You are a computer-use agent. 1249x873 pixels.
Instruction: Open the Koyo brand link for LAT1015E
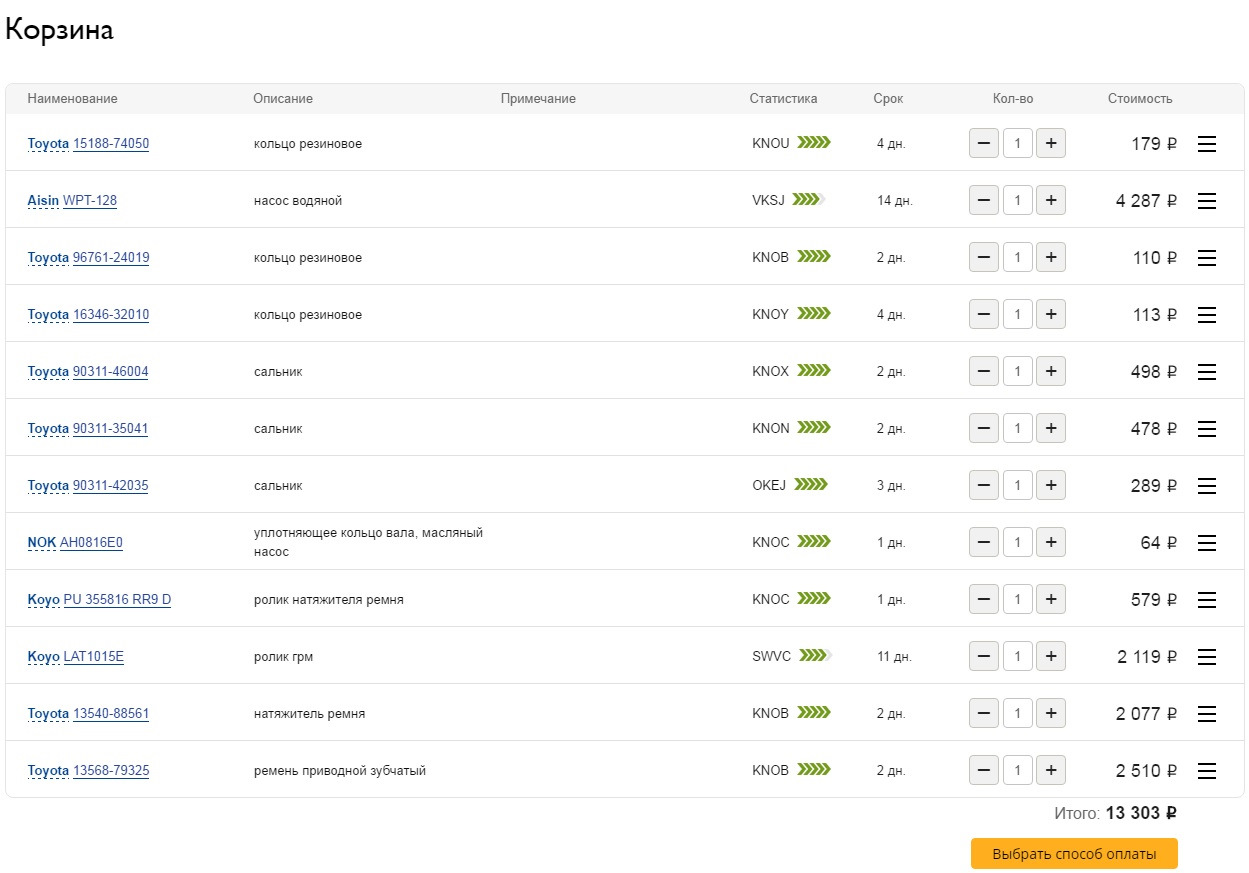pos(43,657)
